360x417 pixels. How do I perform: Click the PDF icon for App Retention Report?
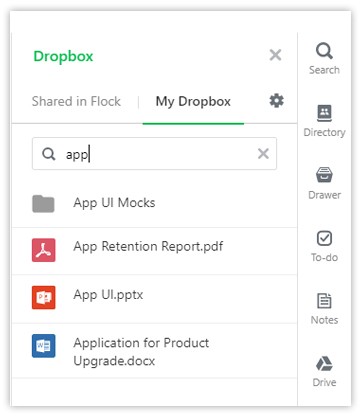click(44, 250)
